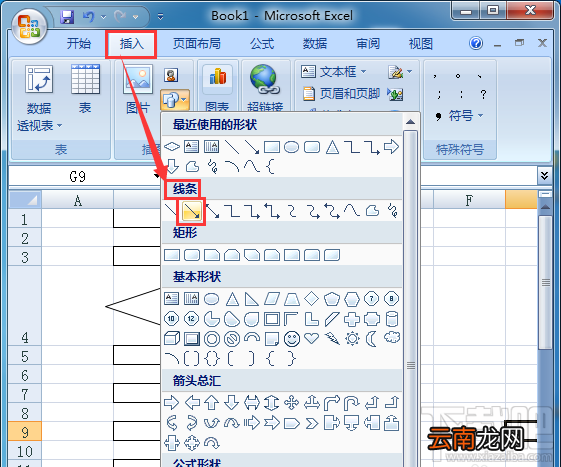Expand the 数据透视表 dropdown arrow
This screenshot has width=561, height=467.
(59, 126)
